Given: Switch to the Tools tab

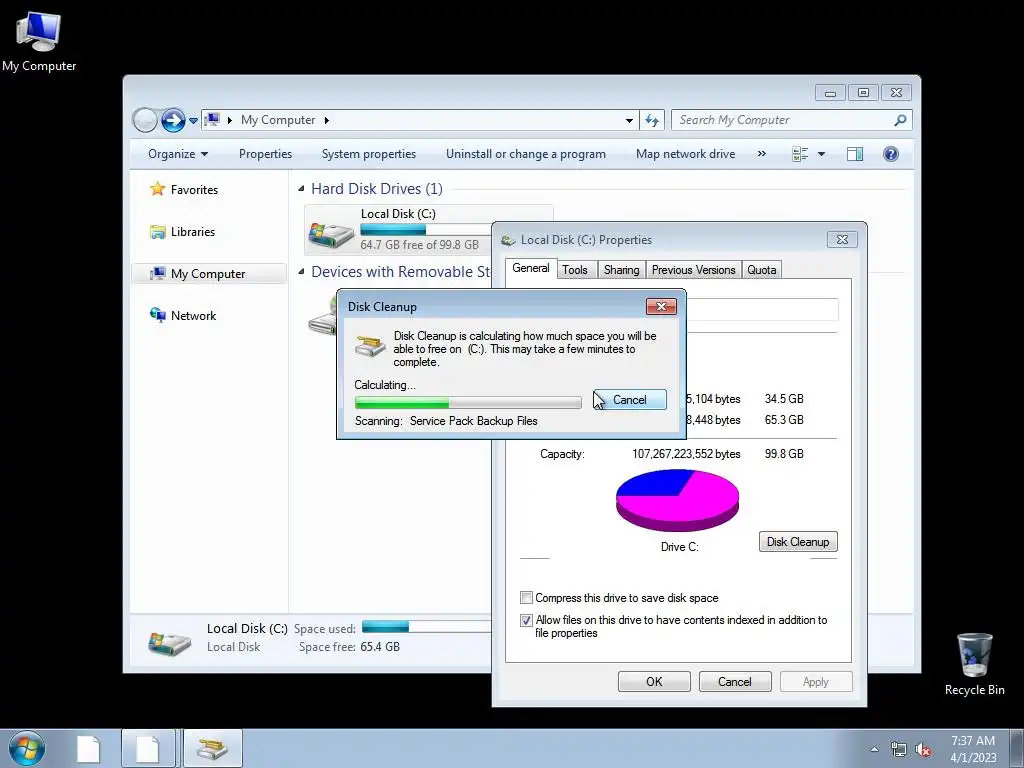Looking at the screenshot, I should [x=575, y=270].
